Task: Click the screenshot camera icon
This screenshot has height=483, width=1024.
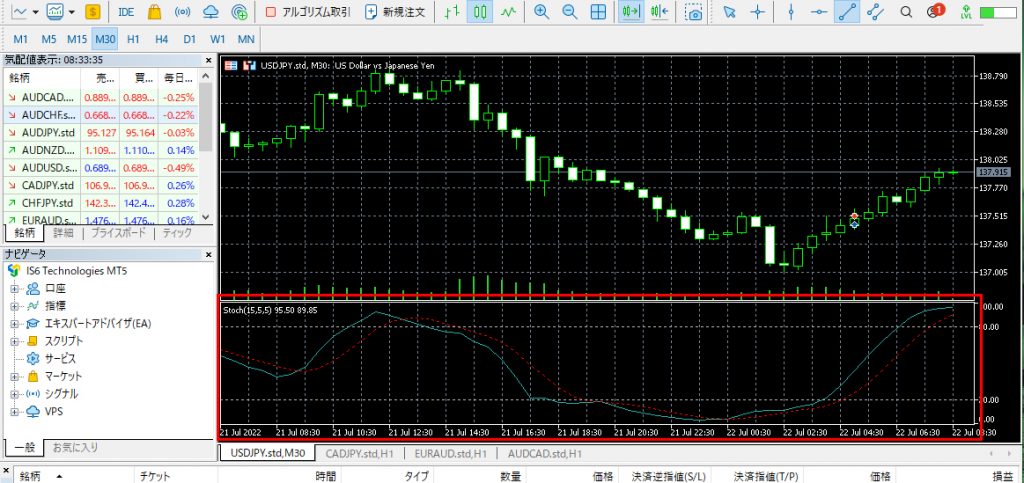Action: click(694, 12)
